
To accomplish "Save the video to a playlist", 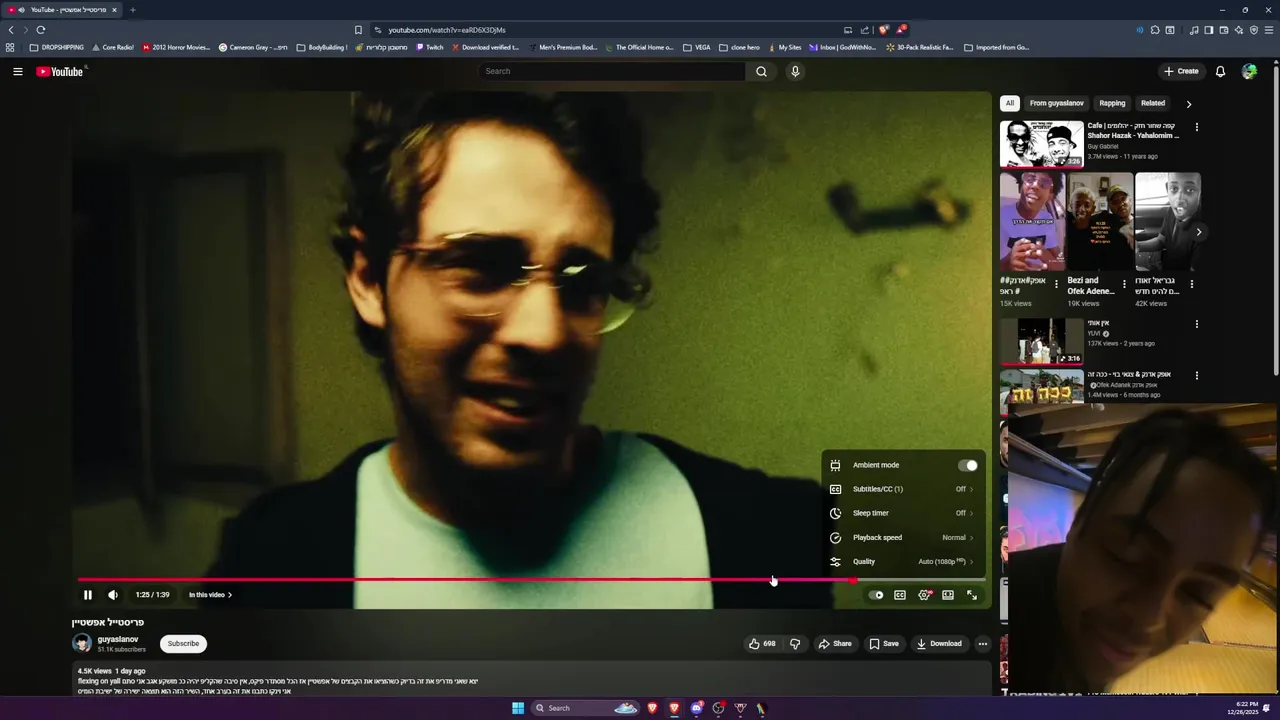I will click(884, 644).
